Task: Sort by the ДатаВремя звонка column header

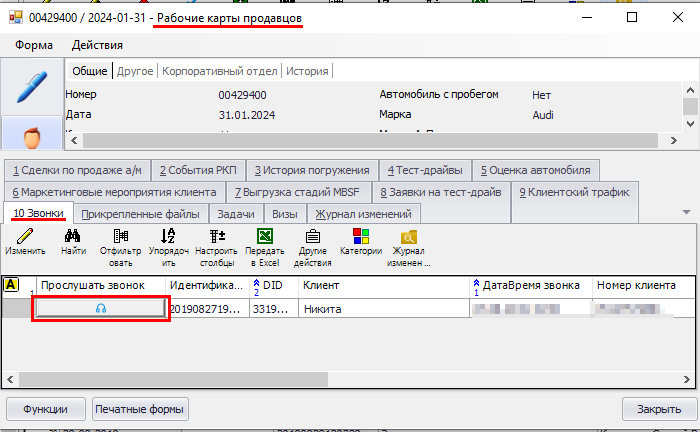Action: pos(530,286)
